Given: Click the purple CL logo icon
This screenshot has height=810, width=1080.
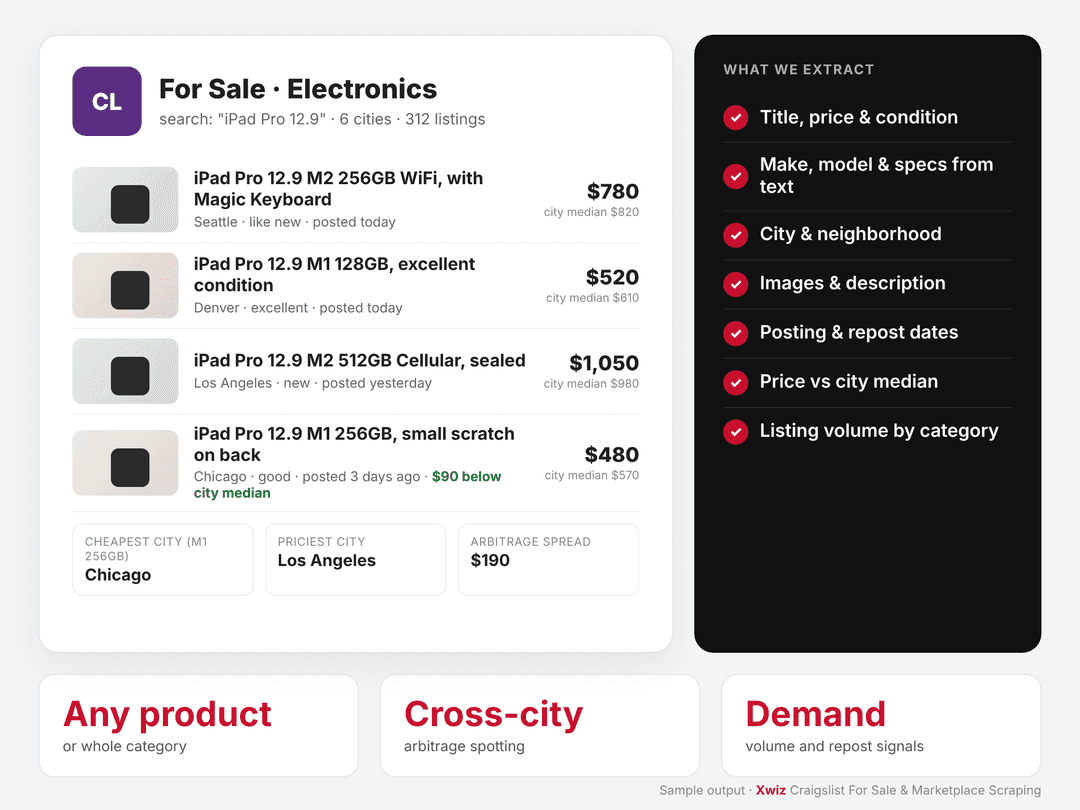Looking at the screenshot, I should tap(107, 101).
